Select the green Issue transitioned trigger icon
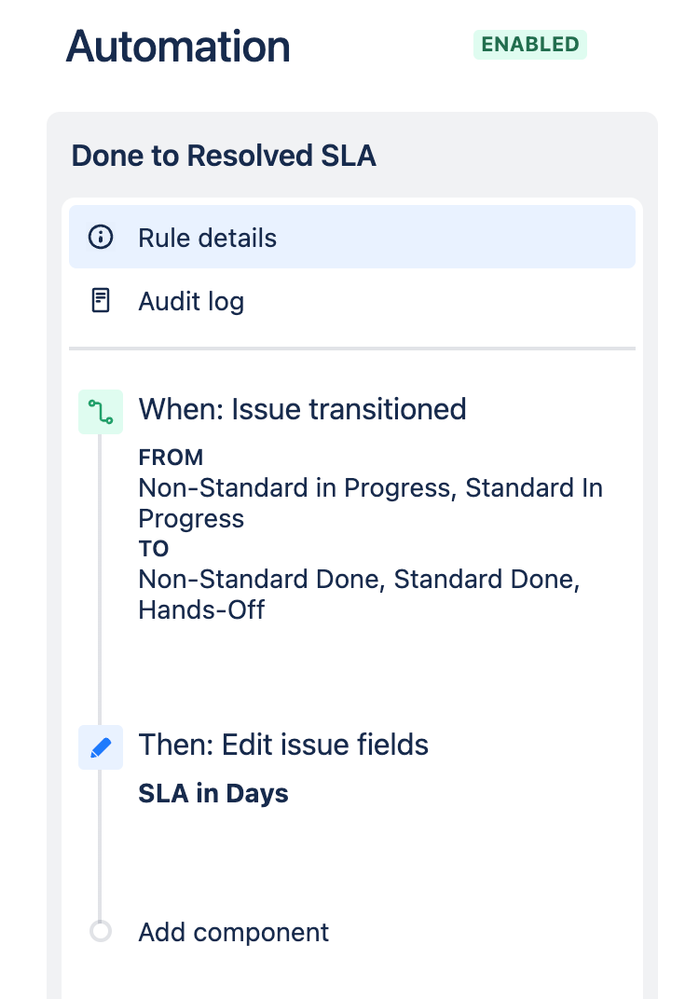The height and width of the screenshot is (999, 699). (100, 411)
